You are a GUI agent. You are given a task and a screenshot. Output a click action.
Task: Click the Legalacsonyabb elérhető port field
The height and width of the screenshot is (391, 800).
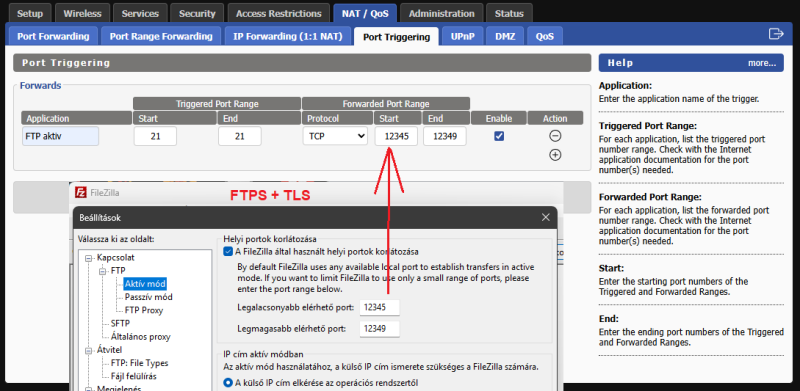pos(379,308)
